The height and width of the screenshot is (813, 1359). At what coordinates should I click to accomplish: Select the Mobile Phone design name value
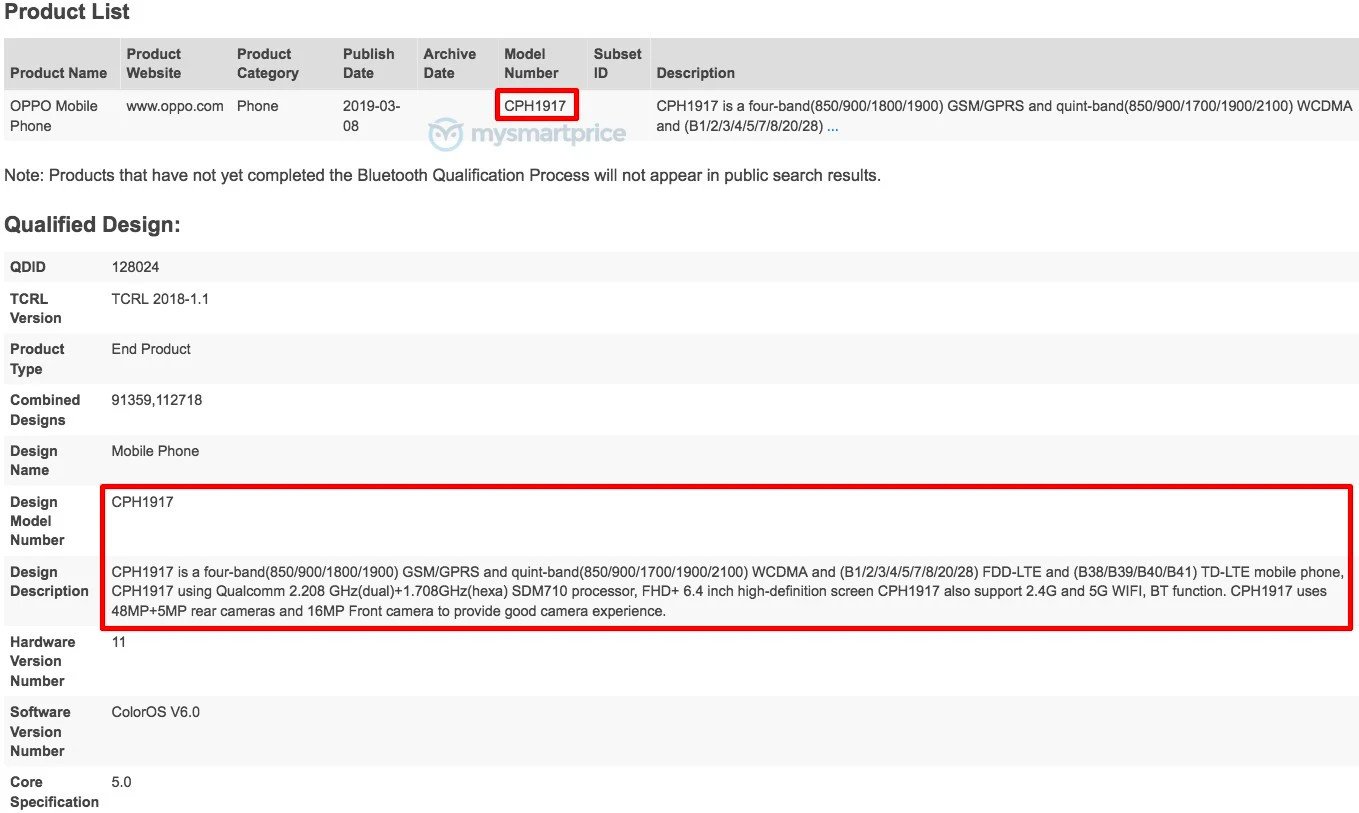coord(155,451)
